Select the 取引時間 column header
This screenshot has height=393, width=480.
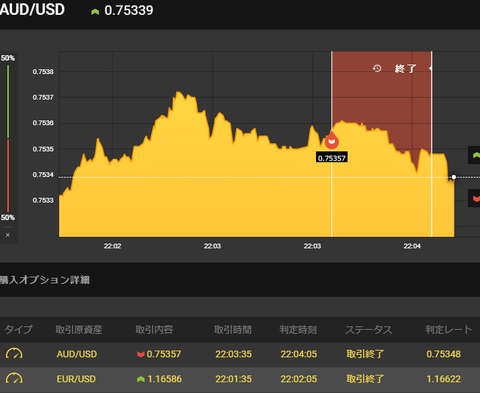[233, 330]
